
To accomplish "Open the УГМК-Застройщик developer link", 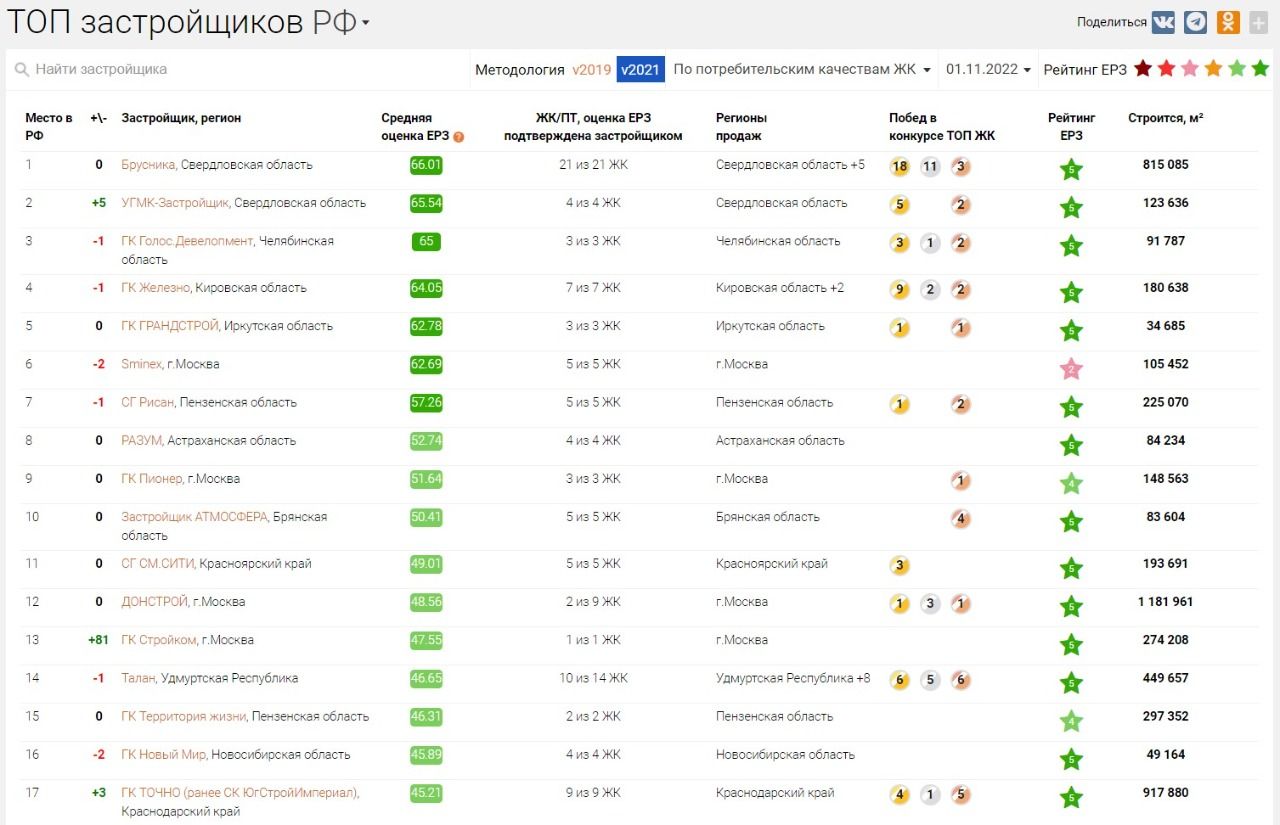I will [175, 203].
